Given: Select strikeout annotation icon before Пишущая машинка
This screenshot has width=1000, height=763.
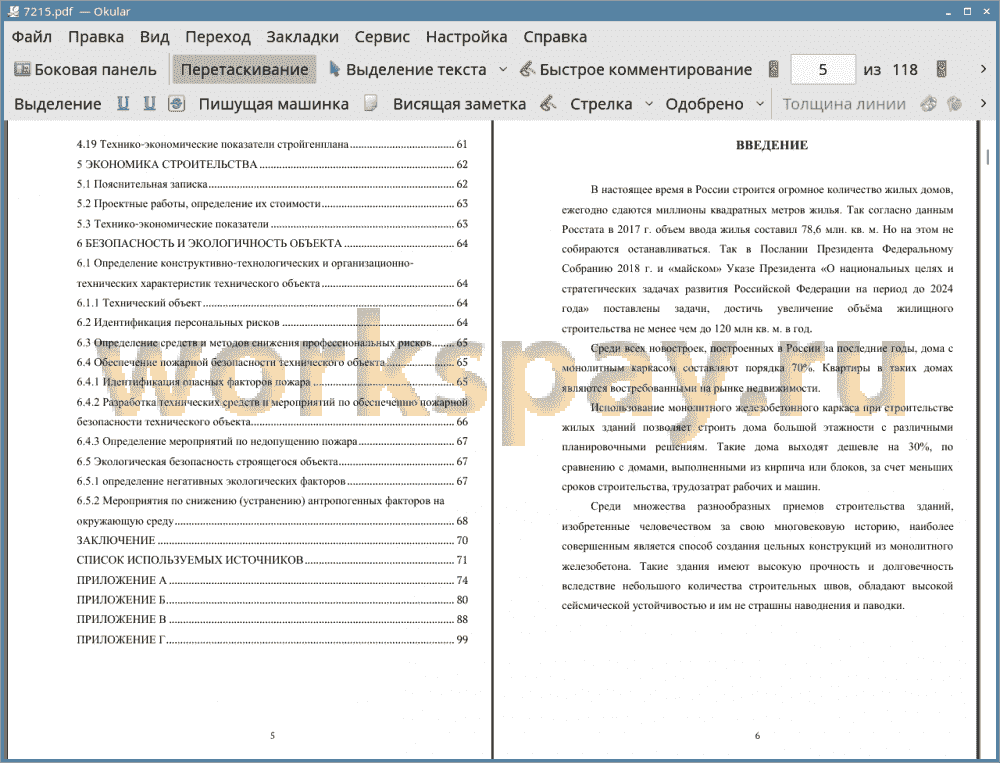Looking at the screenshot, I should tap(176, 103).
